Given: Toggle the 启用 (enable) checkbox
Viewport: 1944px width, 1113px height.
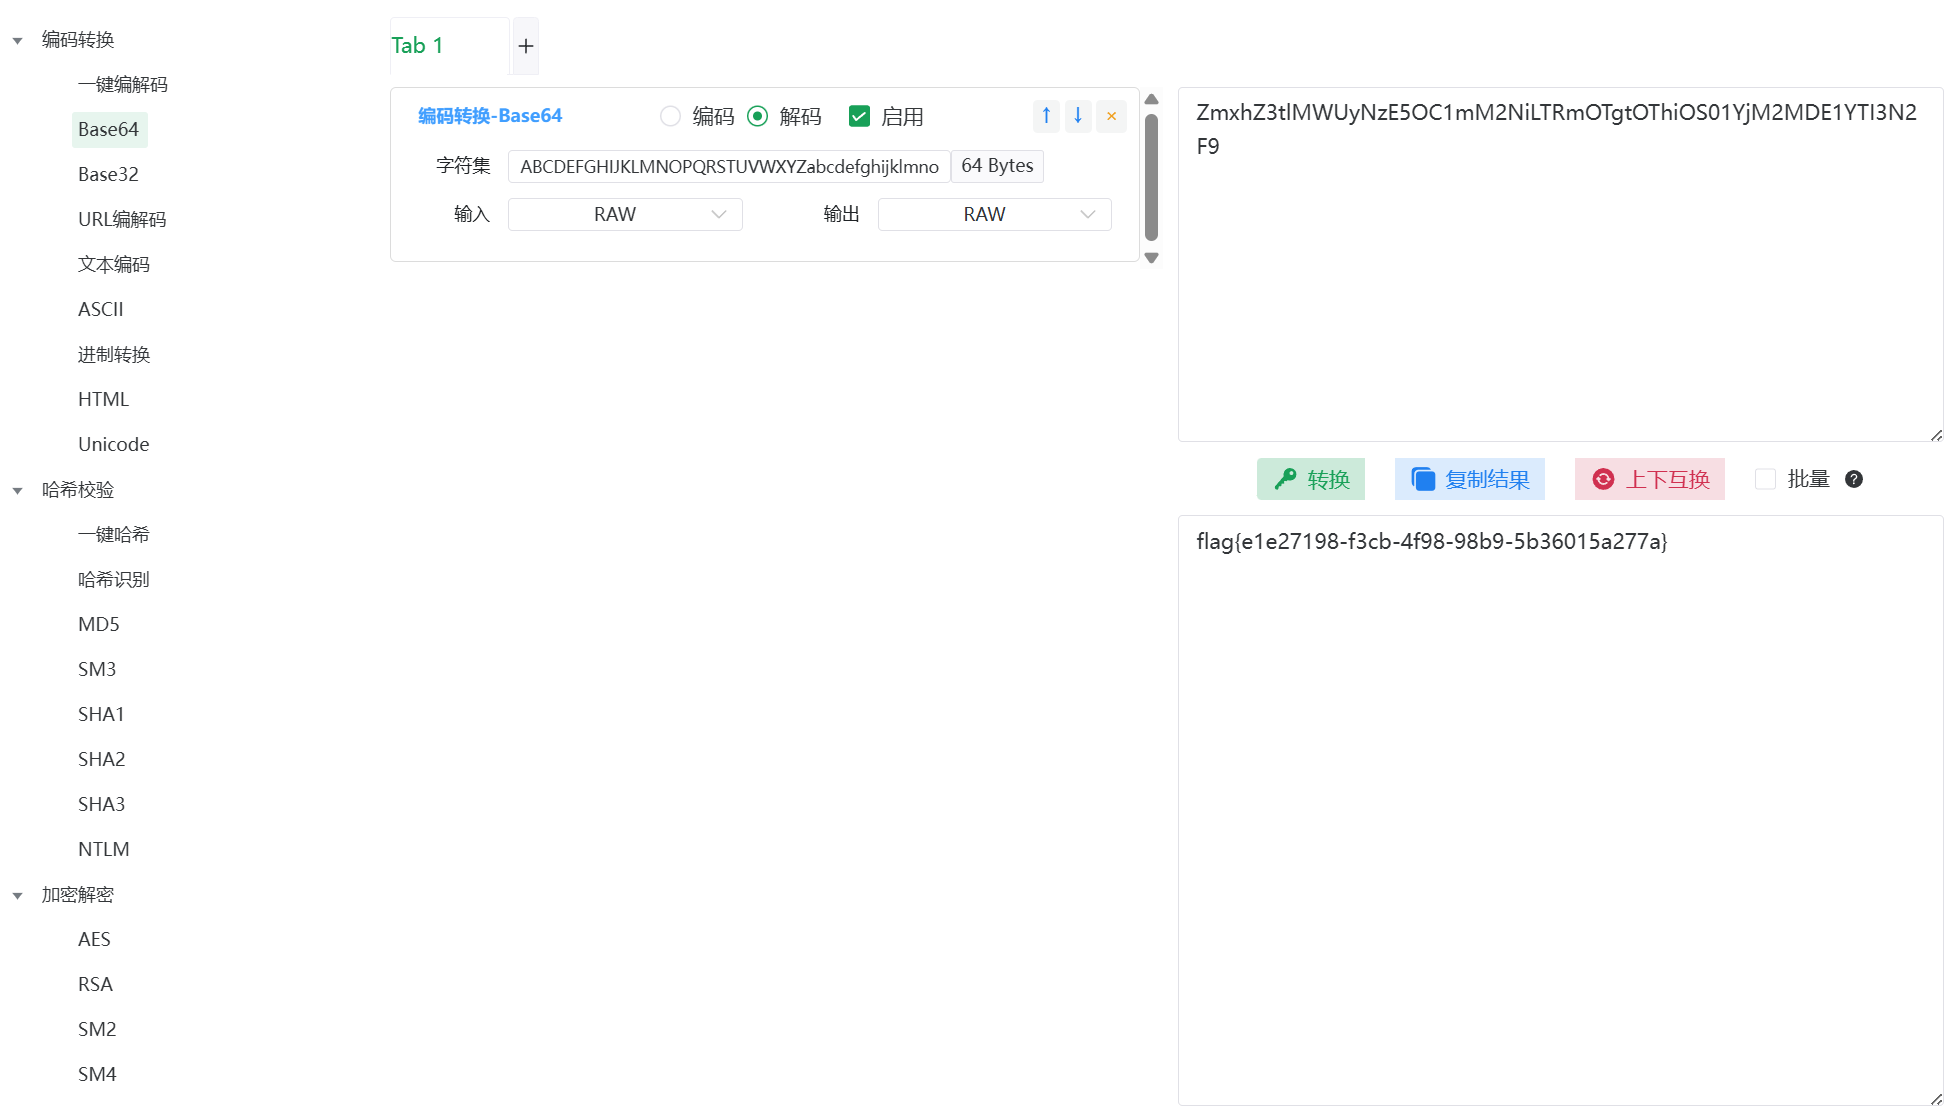Looking at the screenshot, I should pyautogui.click(x=859, y=116).
